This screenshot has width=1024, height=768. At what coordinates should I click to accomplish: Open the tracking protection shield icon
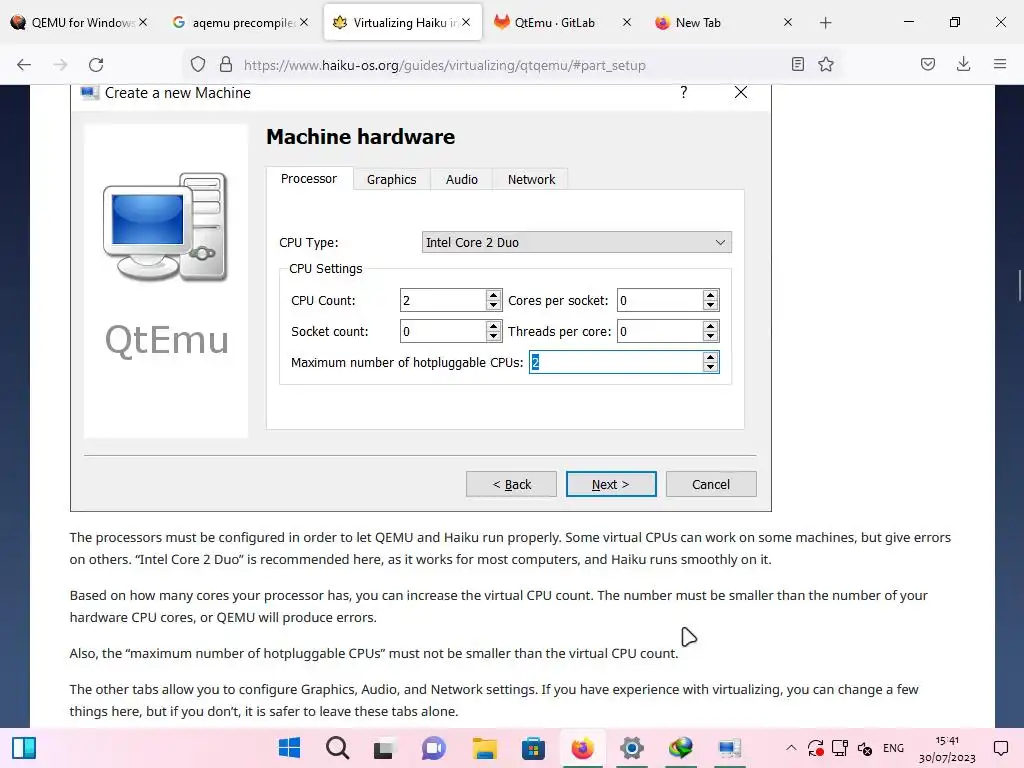[x=198, y=65]
